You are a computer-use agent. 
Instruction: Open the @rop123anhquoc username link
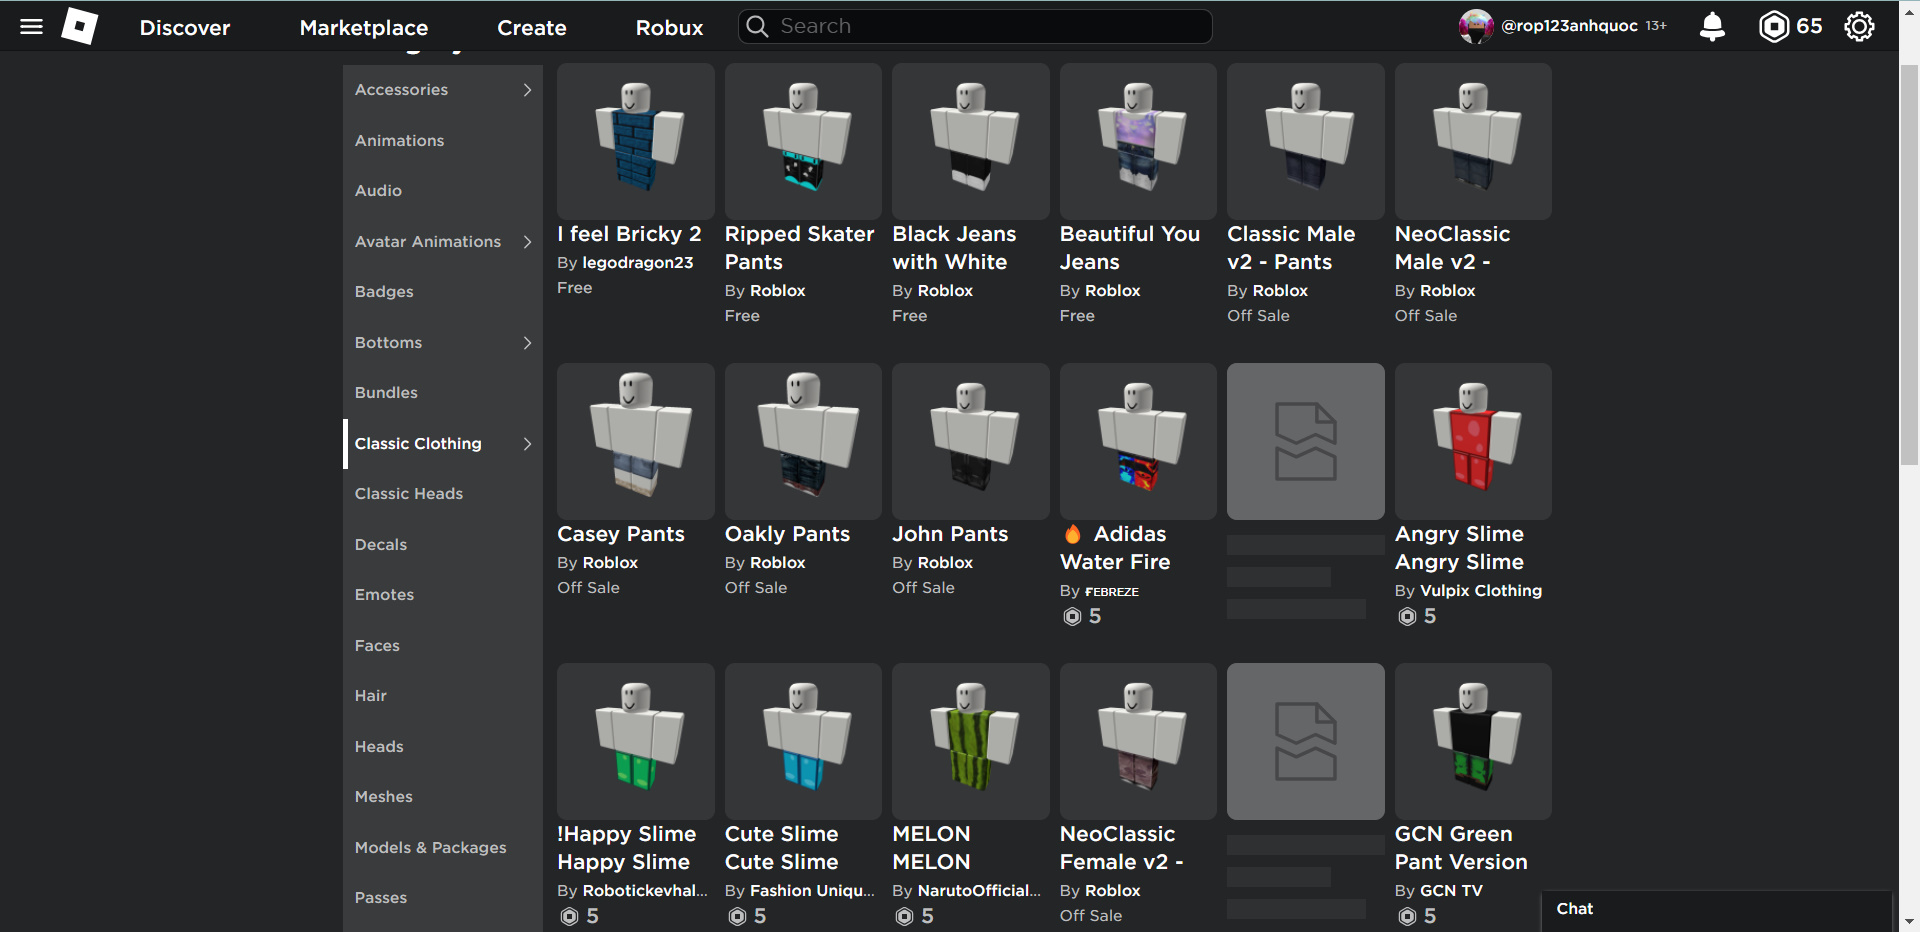click(x=1569, y=26)
